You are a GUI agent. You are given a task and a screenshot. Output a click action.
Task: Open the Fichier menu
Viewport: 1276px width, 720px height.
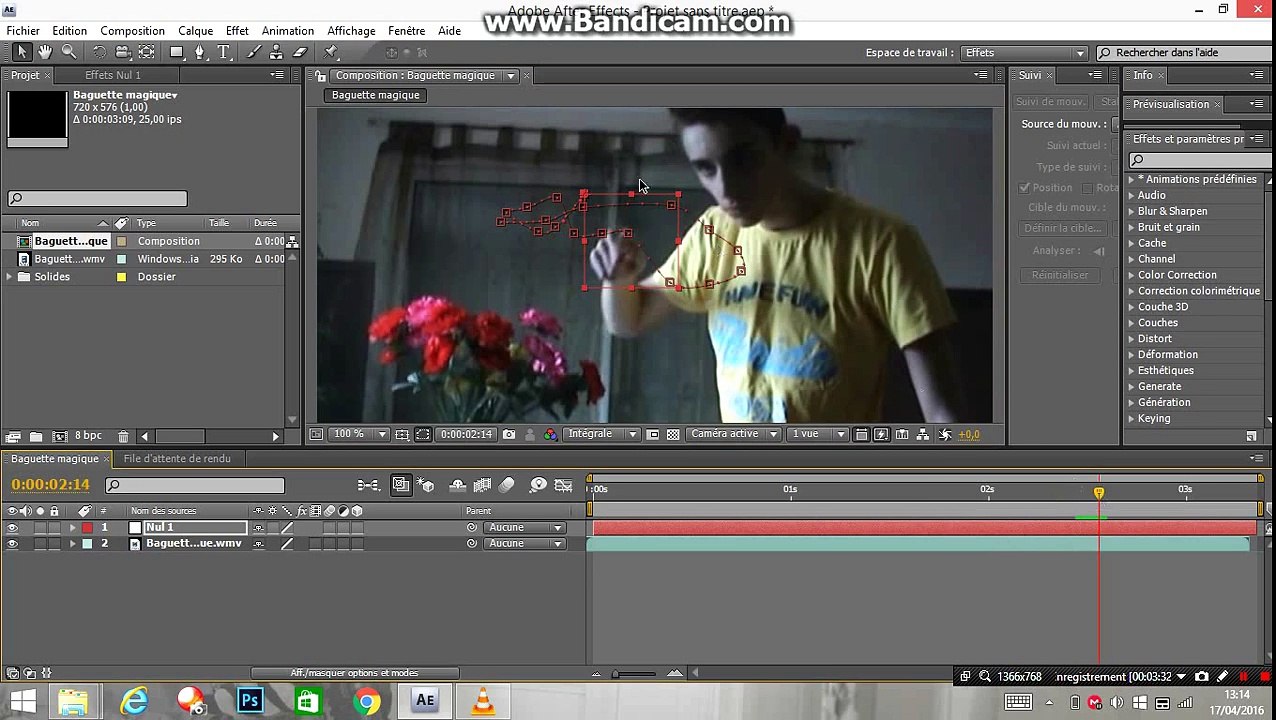pyautogui.click(x=23, y=31)
